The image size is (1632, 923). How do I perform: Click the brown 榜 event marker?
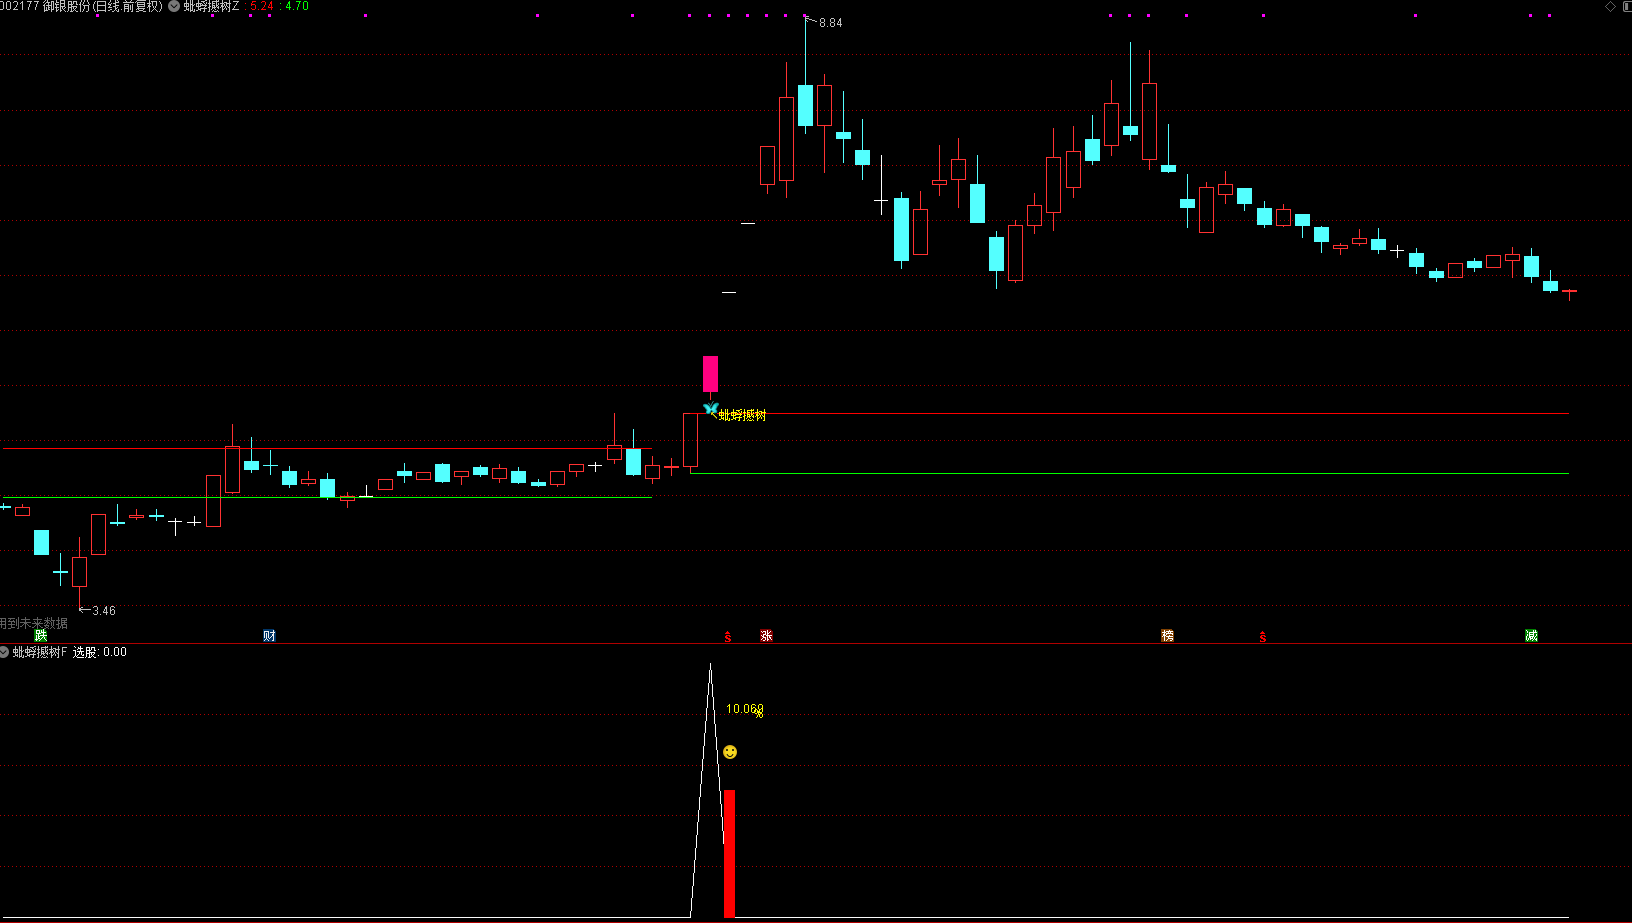(x=1167, y=636)
